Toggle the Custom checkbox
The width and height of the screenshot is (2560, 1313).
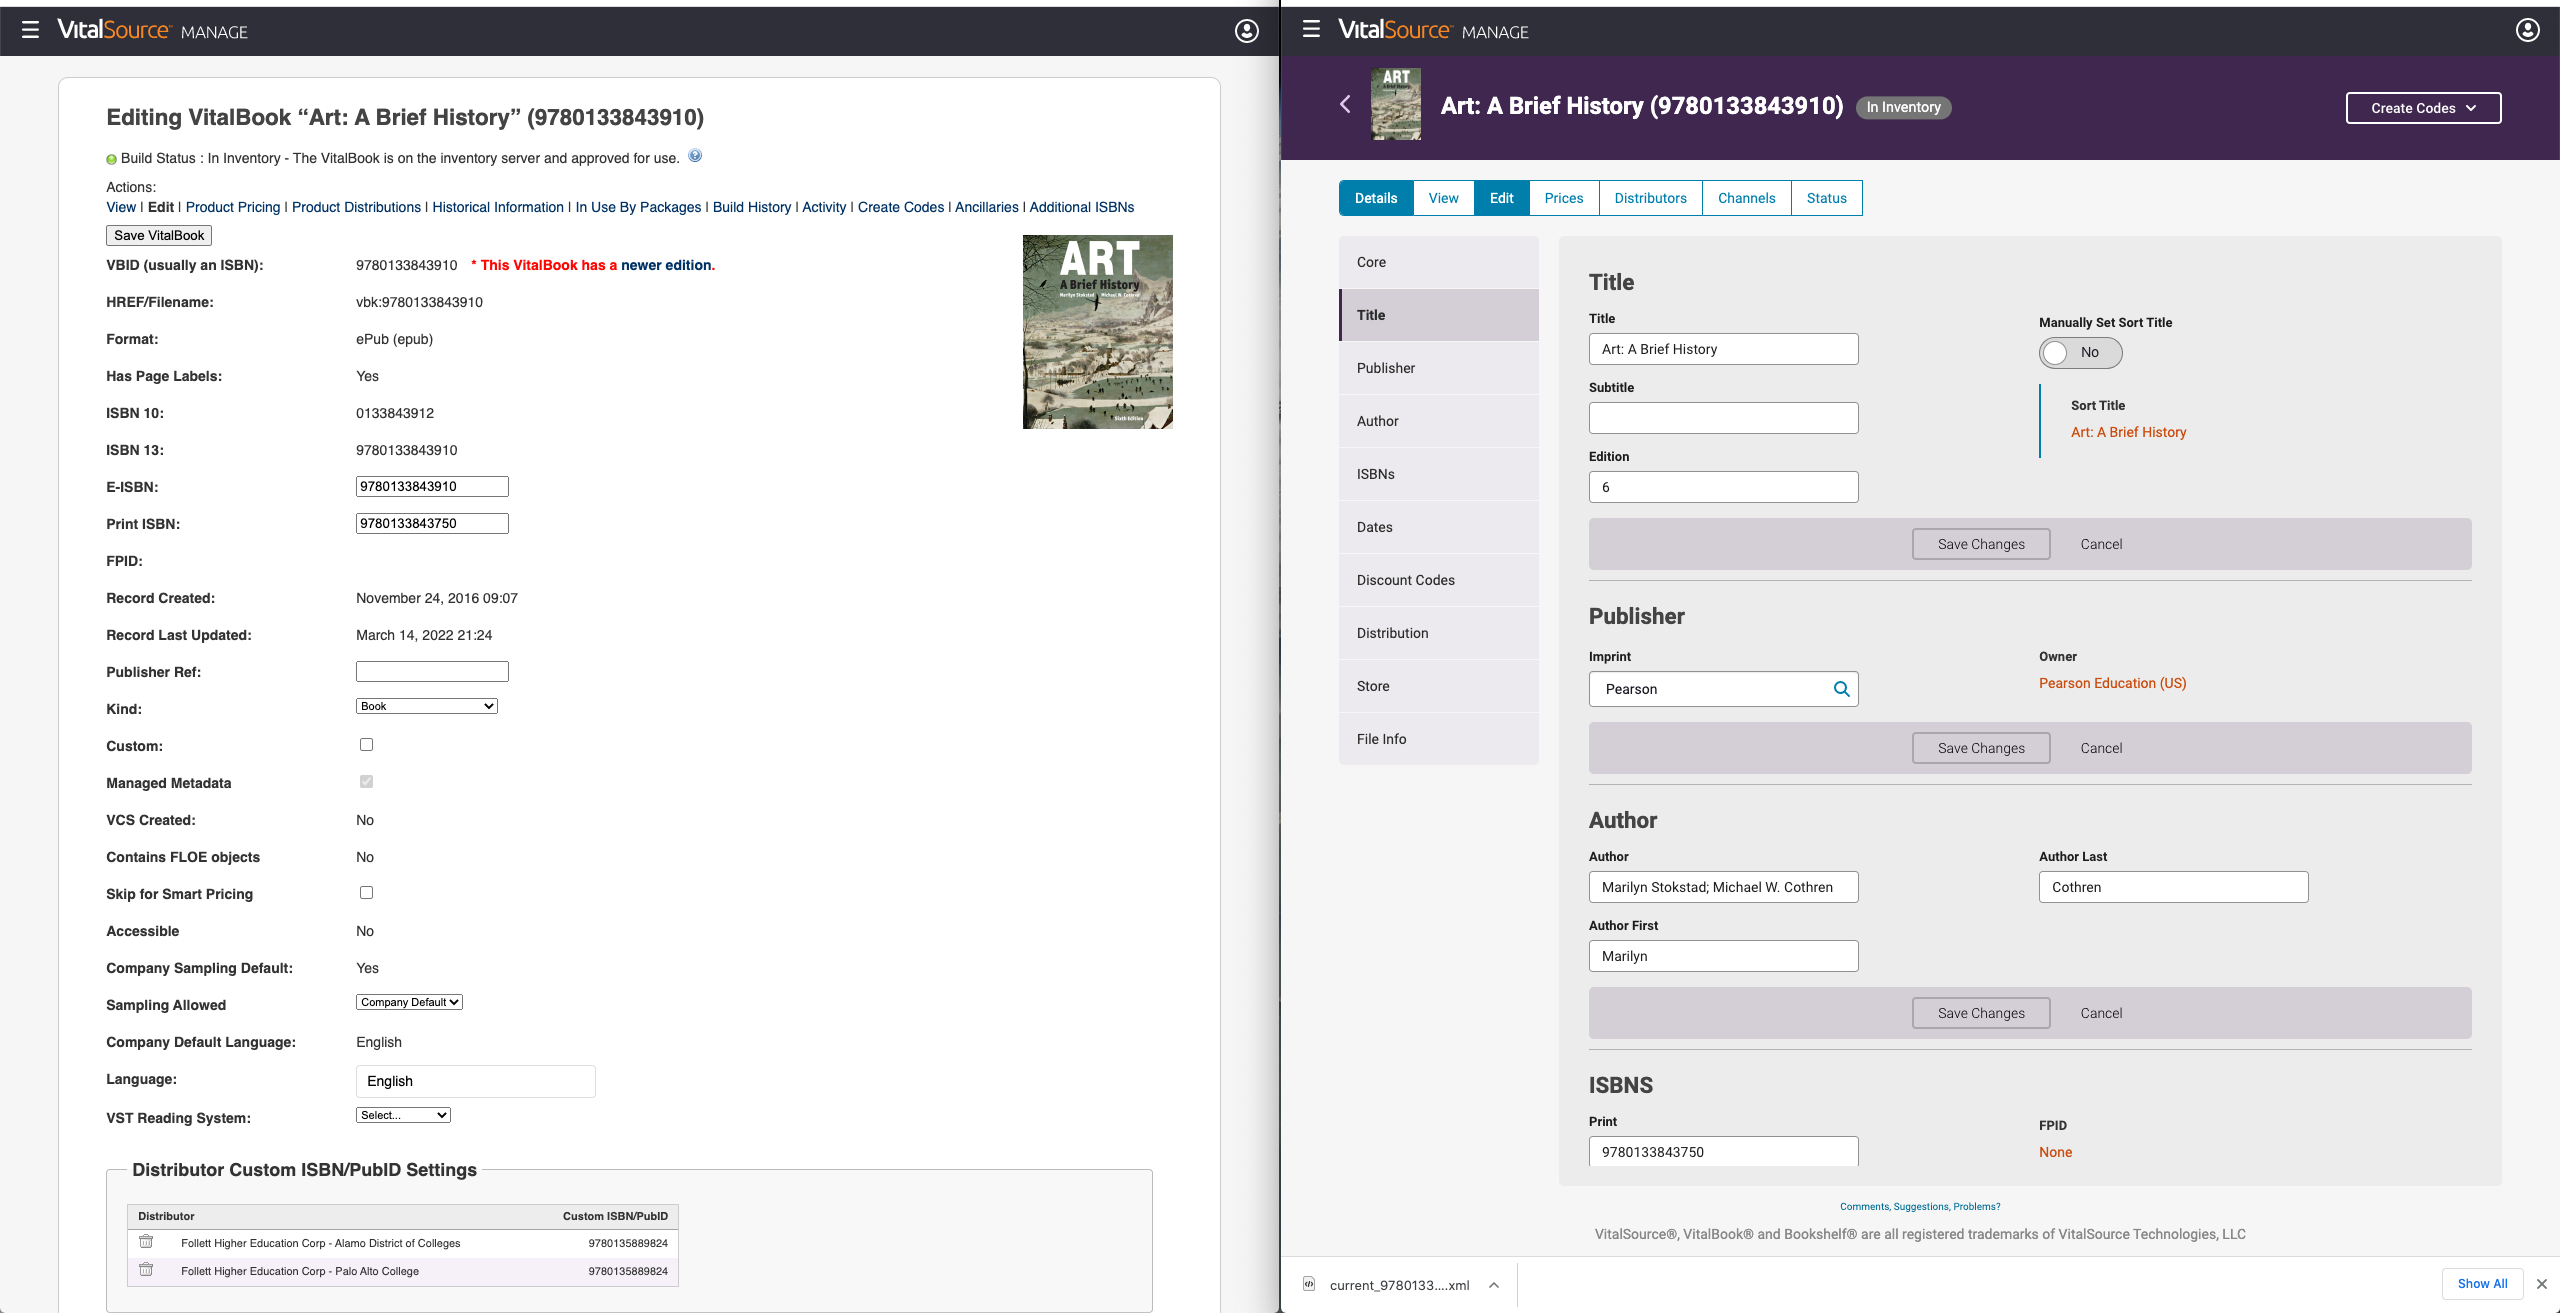[366, 745]
